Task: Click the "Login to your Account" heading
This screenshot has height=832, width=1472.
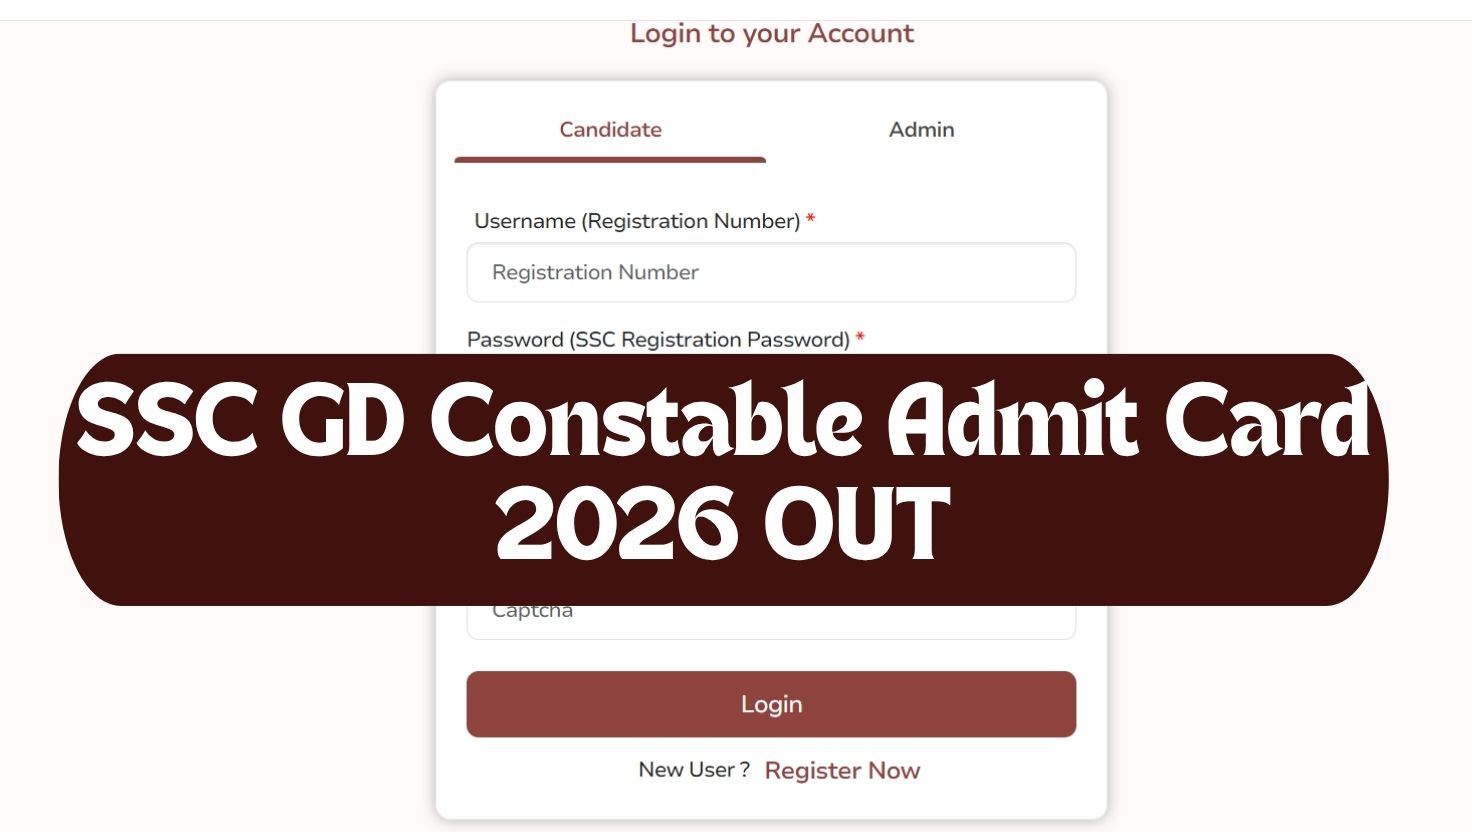Action: 771,34
